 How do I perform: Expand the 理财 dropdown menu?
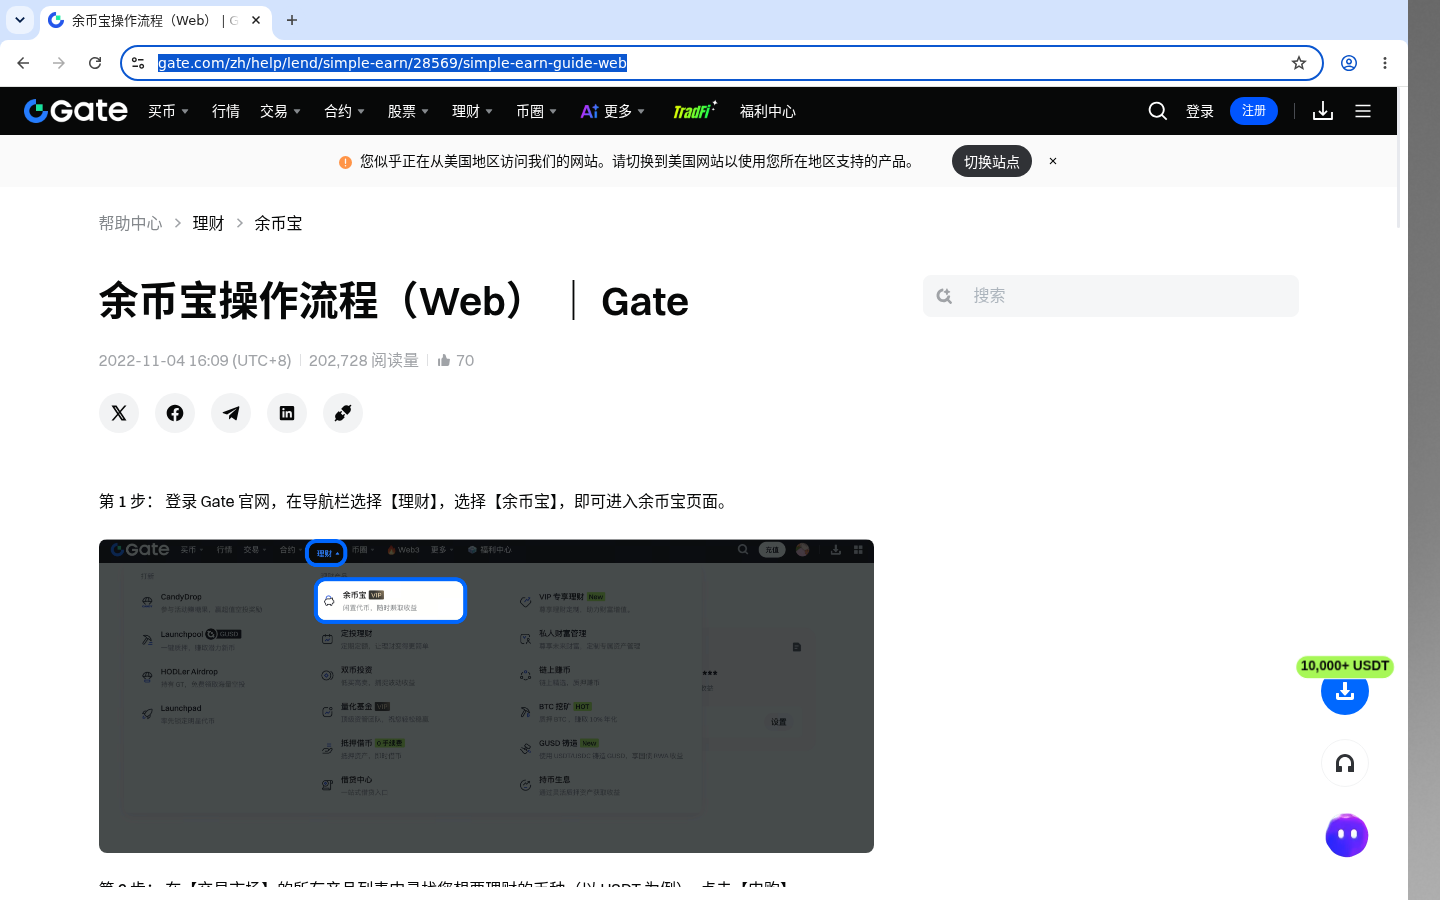coord(473,111)
